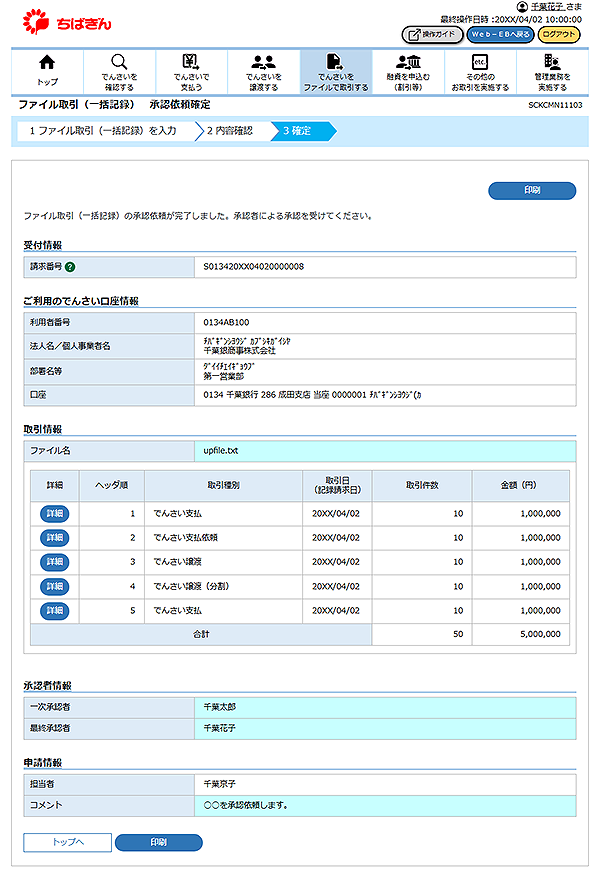
Task: Select step 2 内容確認
Action: coord(230,131)
